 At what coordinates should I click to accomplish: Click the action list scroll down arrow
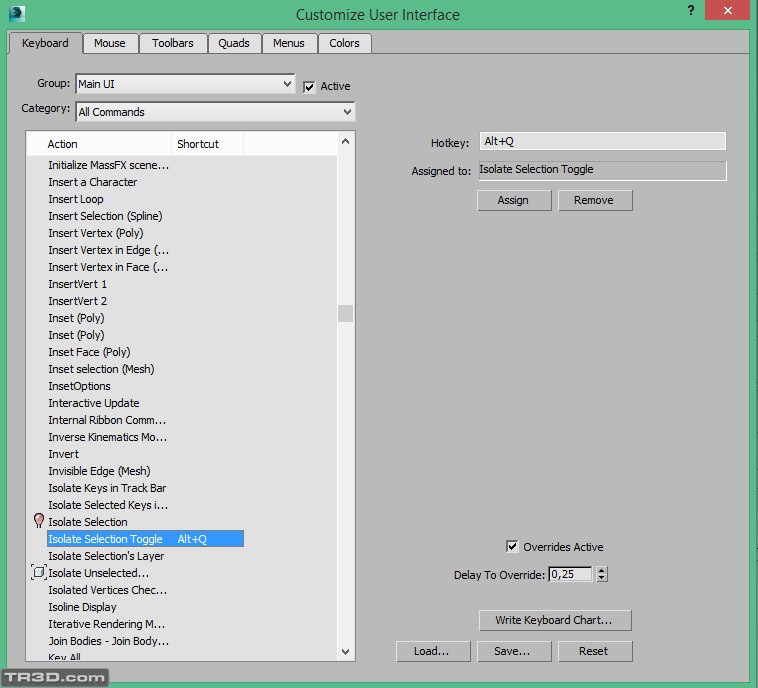point(345,651)
